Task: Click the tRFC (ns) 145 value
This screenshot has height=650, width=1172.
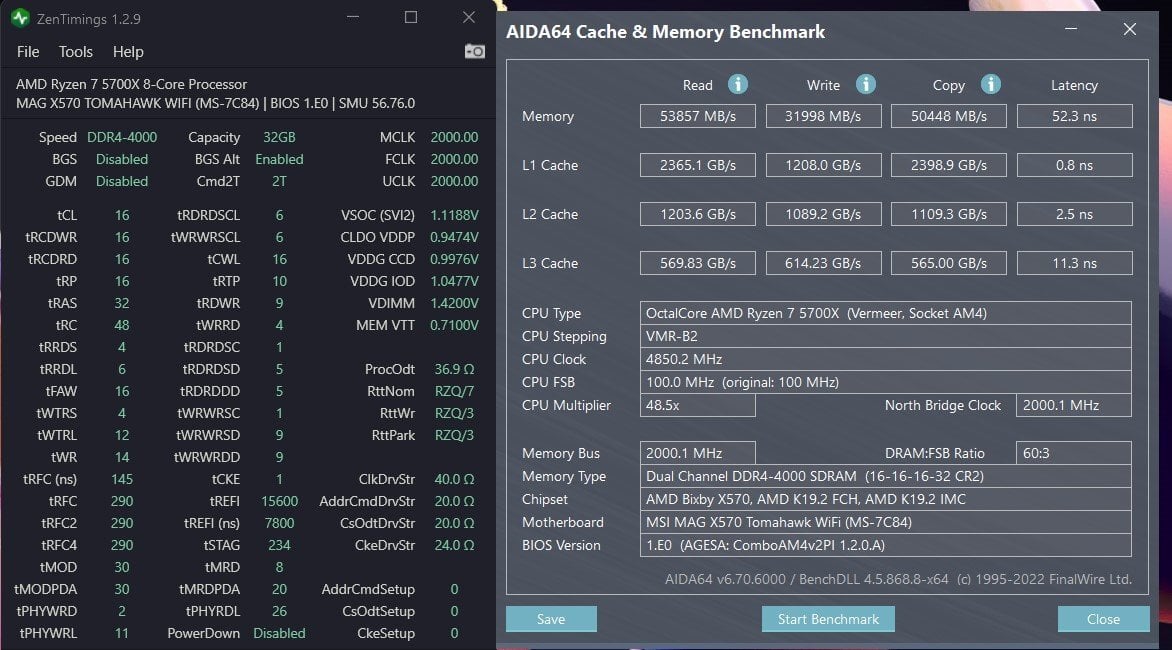Action: [122, 479]
